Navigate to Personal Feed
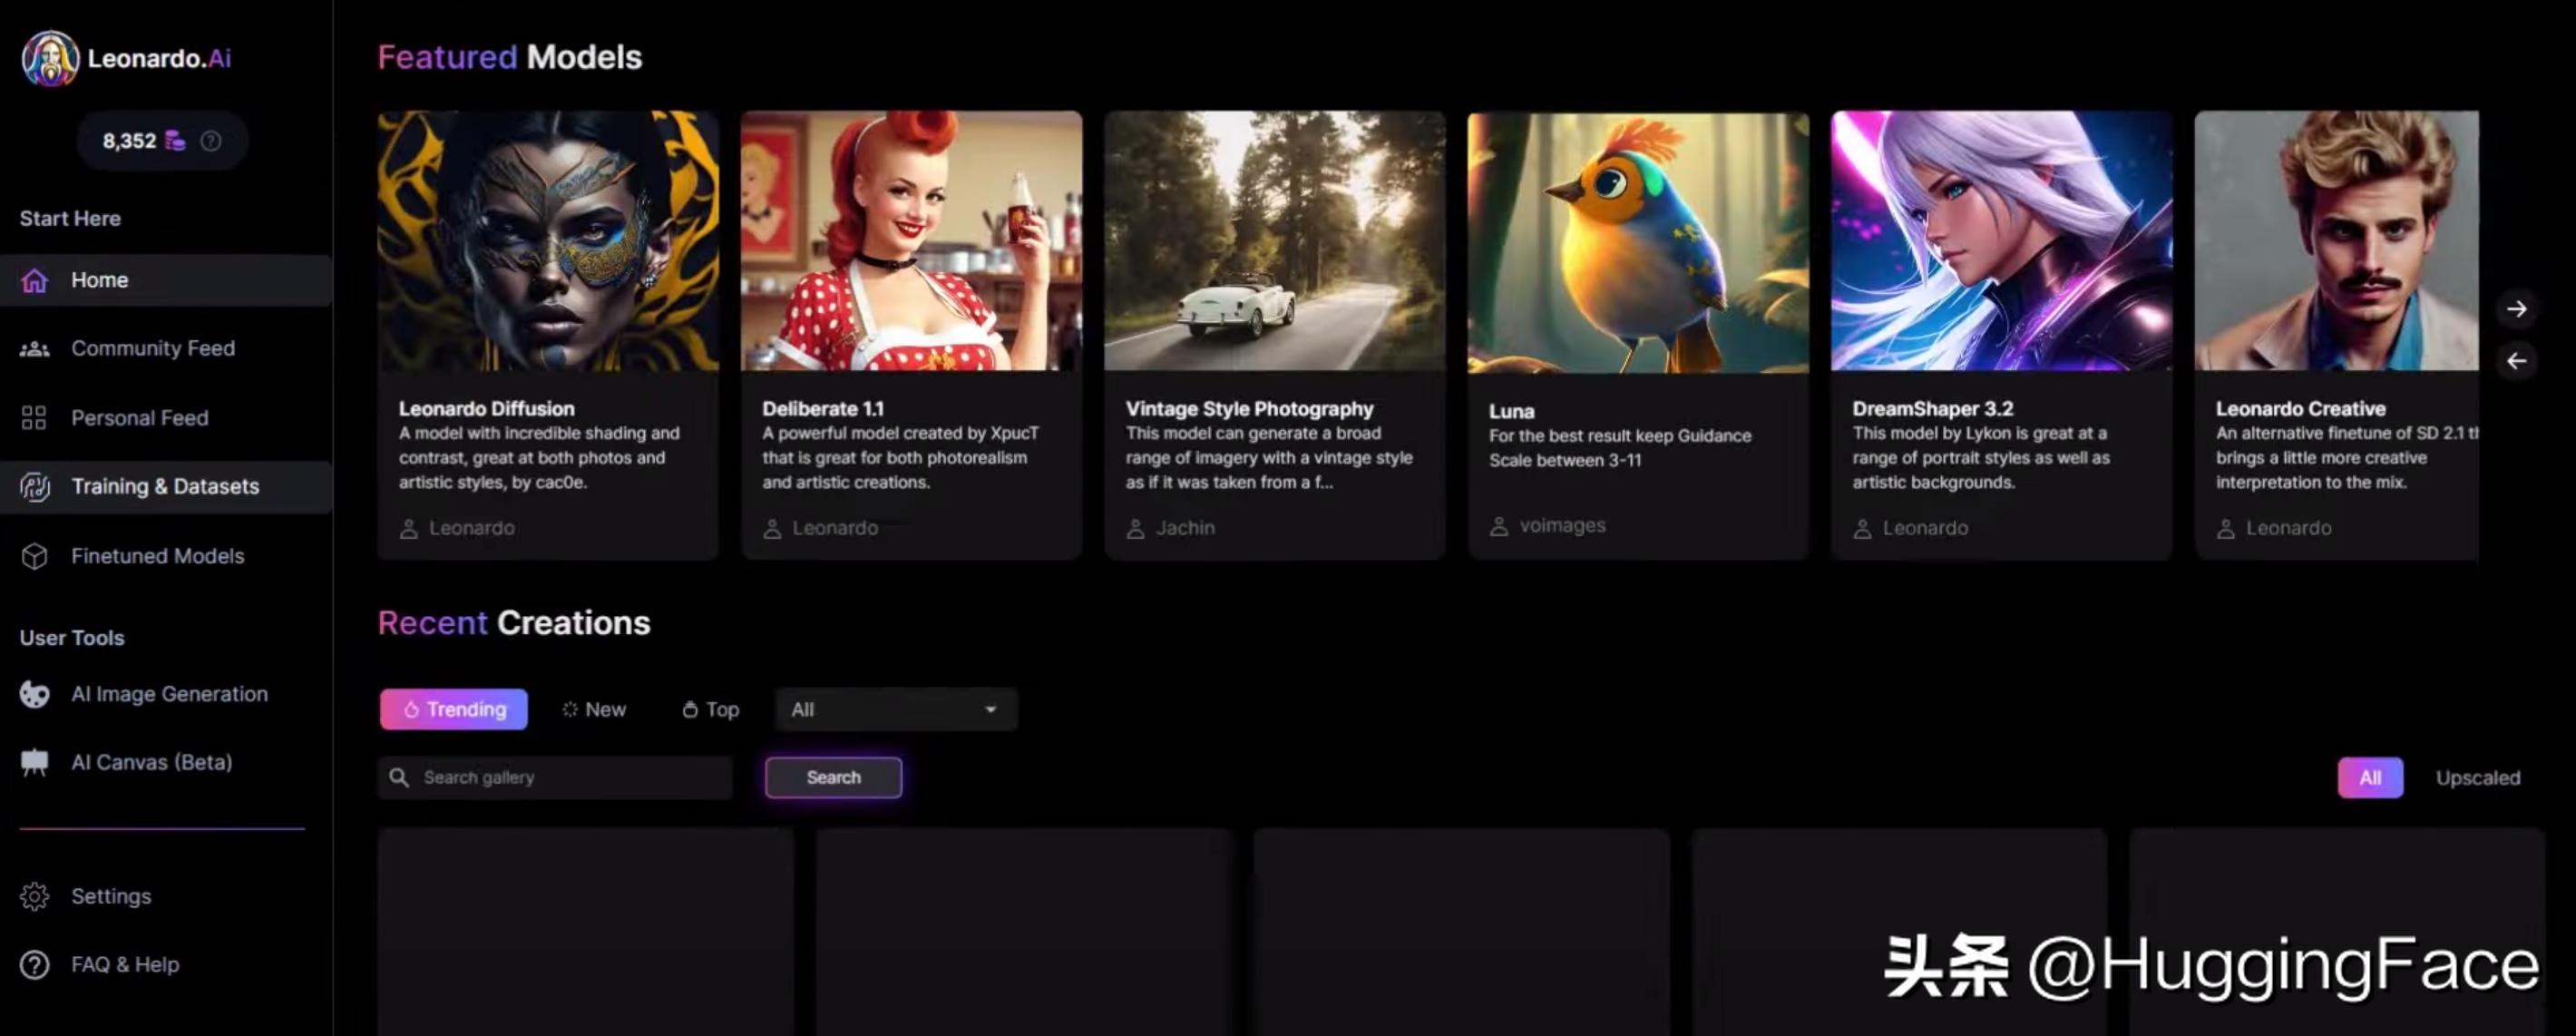This screenshot has height=1036, width=2576. (x=138, y=417)
